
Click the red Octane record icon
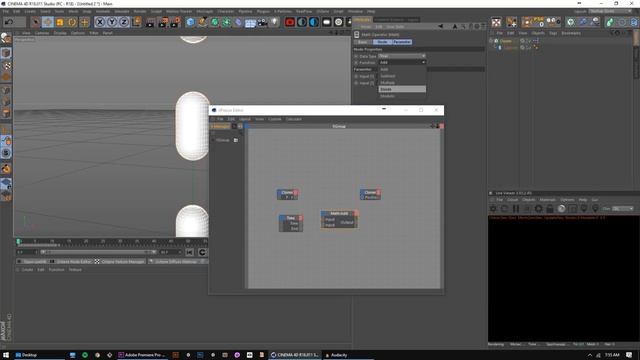[290, 22]
